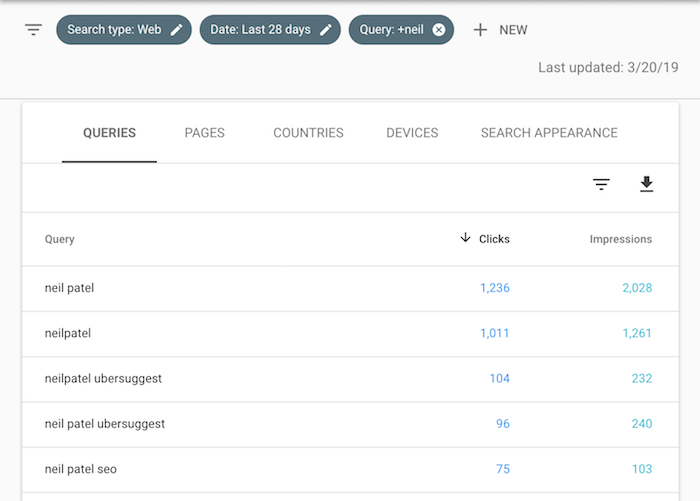
Task: Open the neil patel seo query
Action: tap(350, 469)
